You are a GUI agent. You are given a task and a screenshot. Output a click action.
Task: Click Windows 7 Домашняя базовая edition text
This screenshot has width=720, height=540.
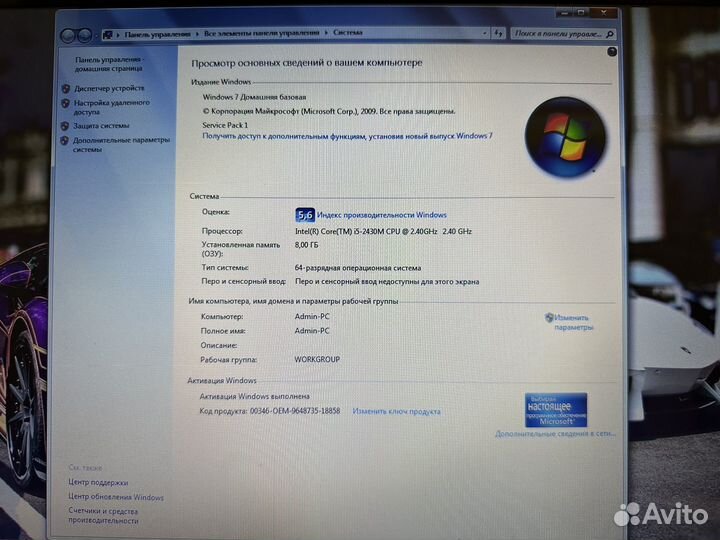click(254, 97)
